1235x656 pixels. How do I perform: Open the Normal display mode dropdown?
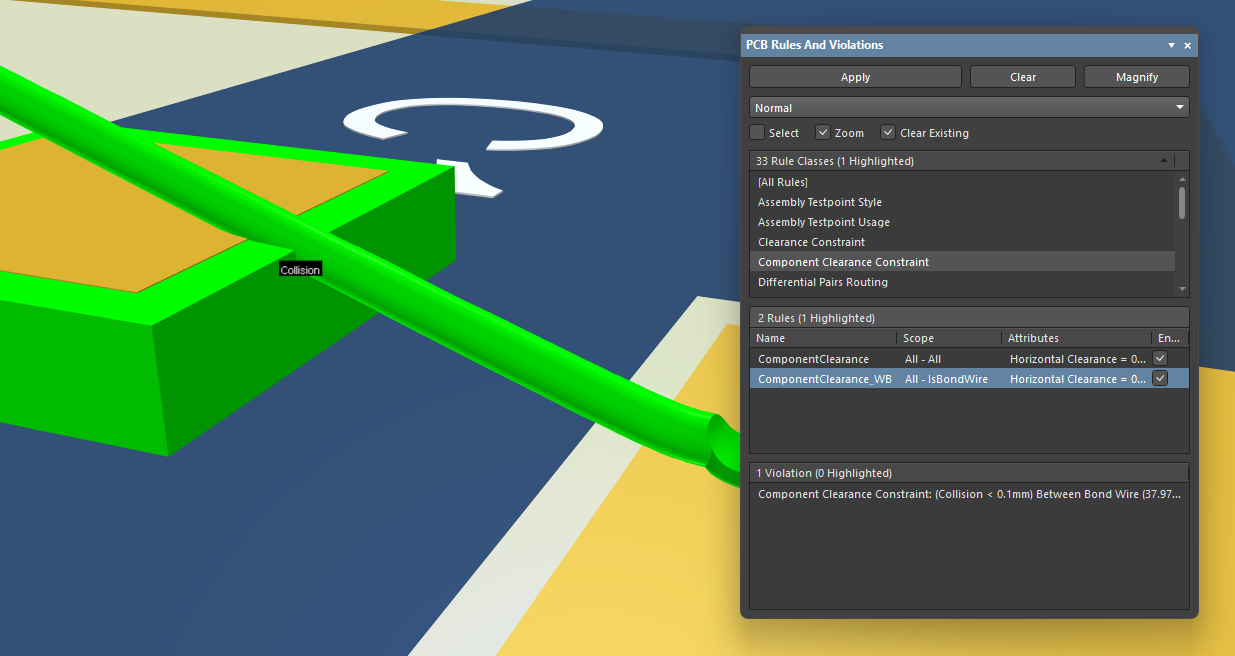1179,107
